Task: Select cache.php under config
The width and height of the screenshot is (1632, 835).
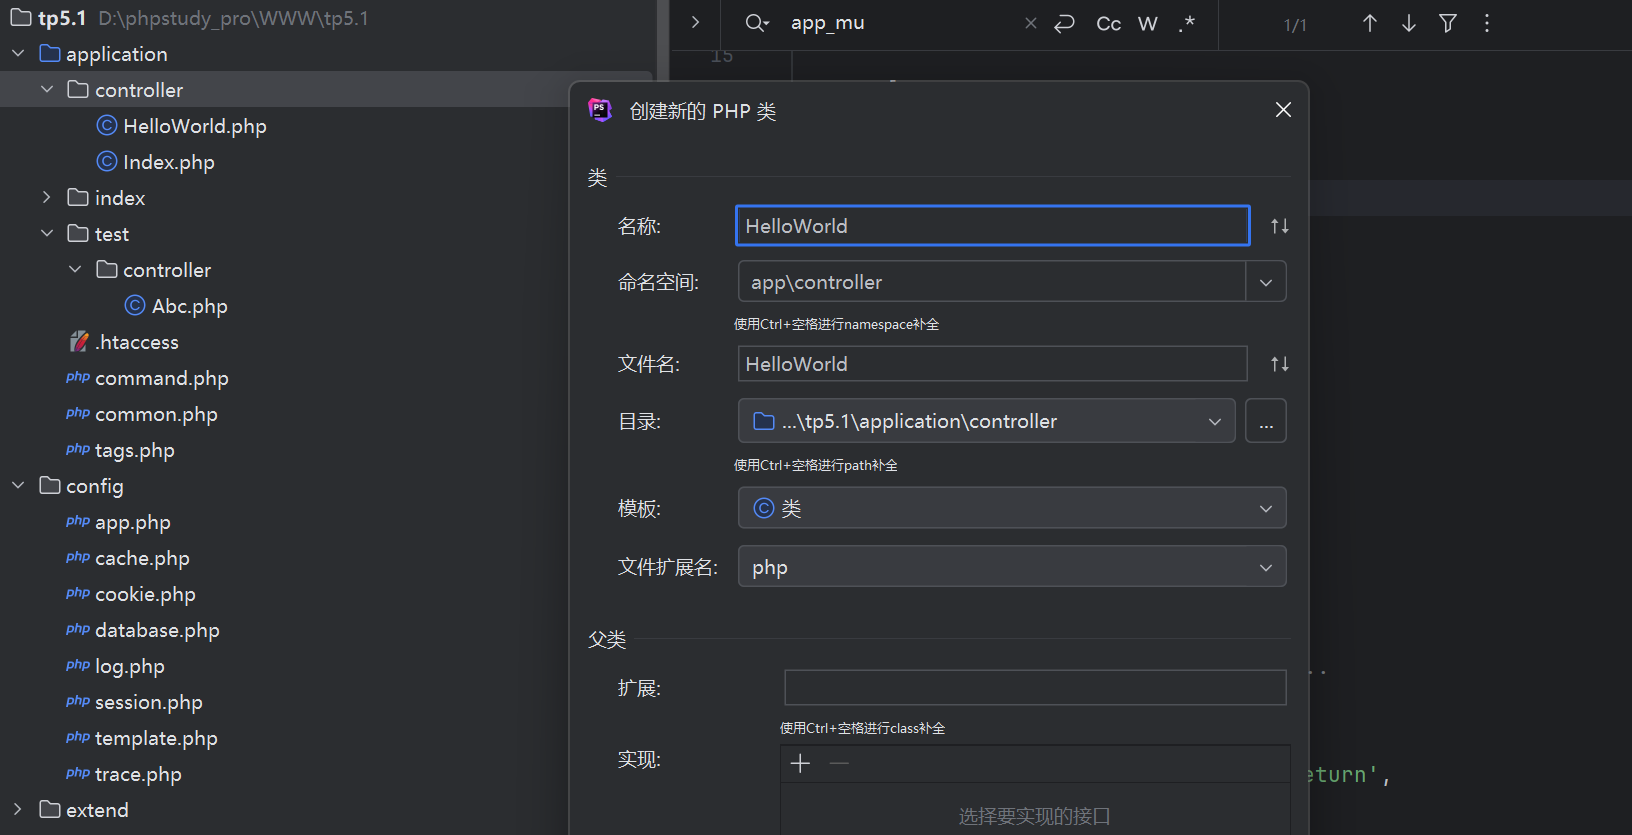Action: click(142, 558)
